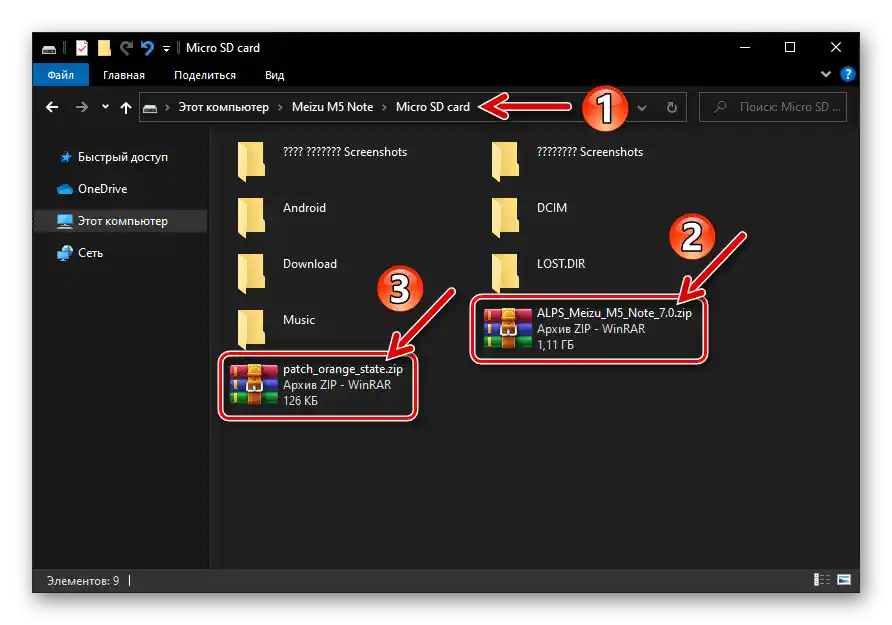Switch to large icons view in status bar
The image size is (892, 625).
pyautogui.click(x=844, y=580)
